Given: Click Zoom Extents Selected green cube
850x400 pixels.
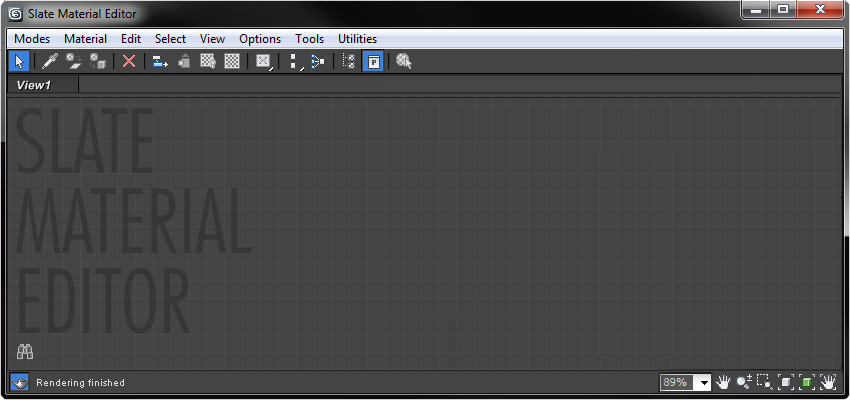Looking at the screenshot, I should (807, 383).
